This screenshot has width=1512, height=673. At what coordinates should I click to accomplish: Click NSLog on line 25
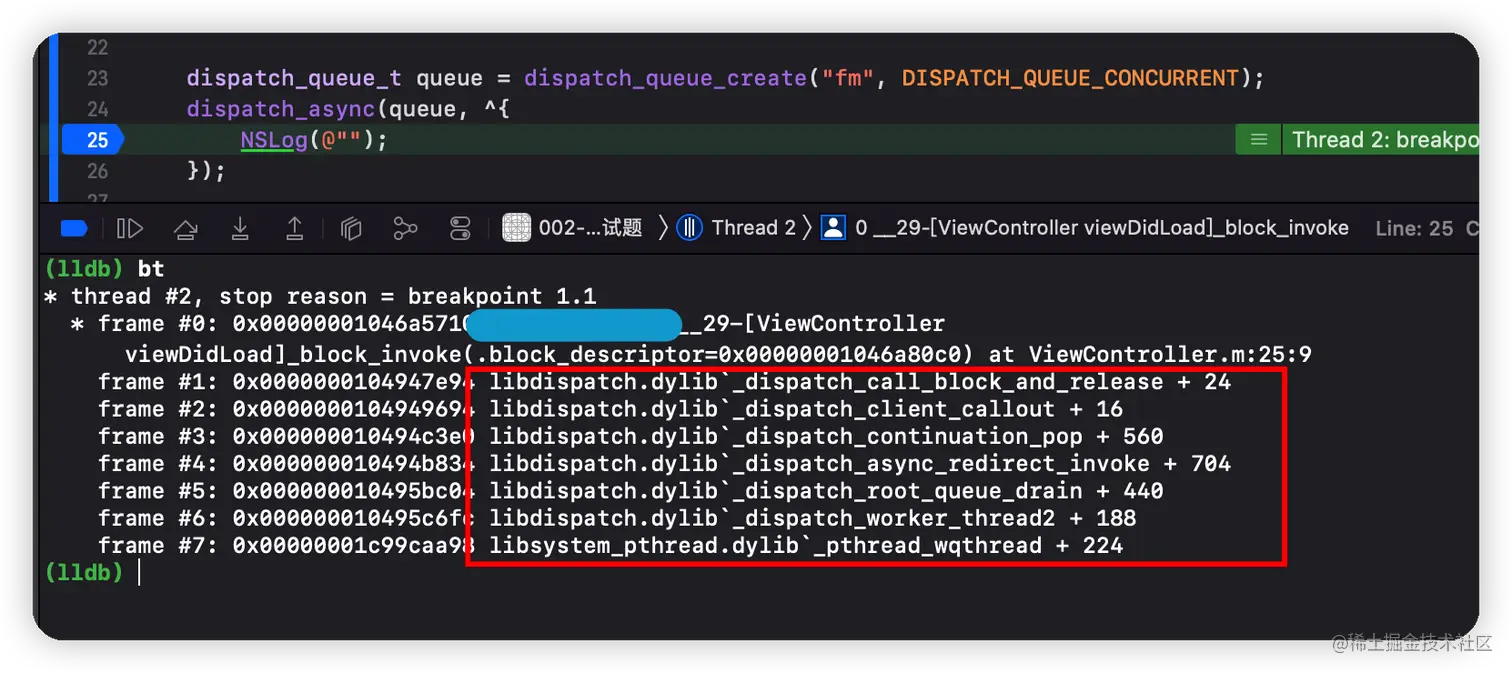[x=274, y=140]
